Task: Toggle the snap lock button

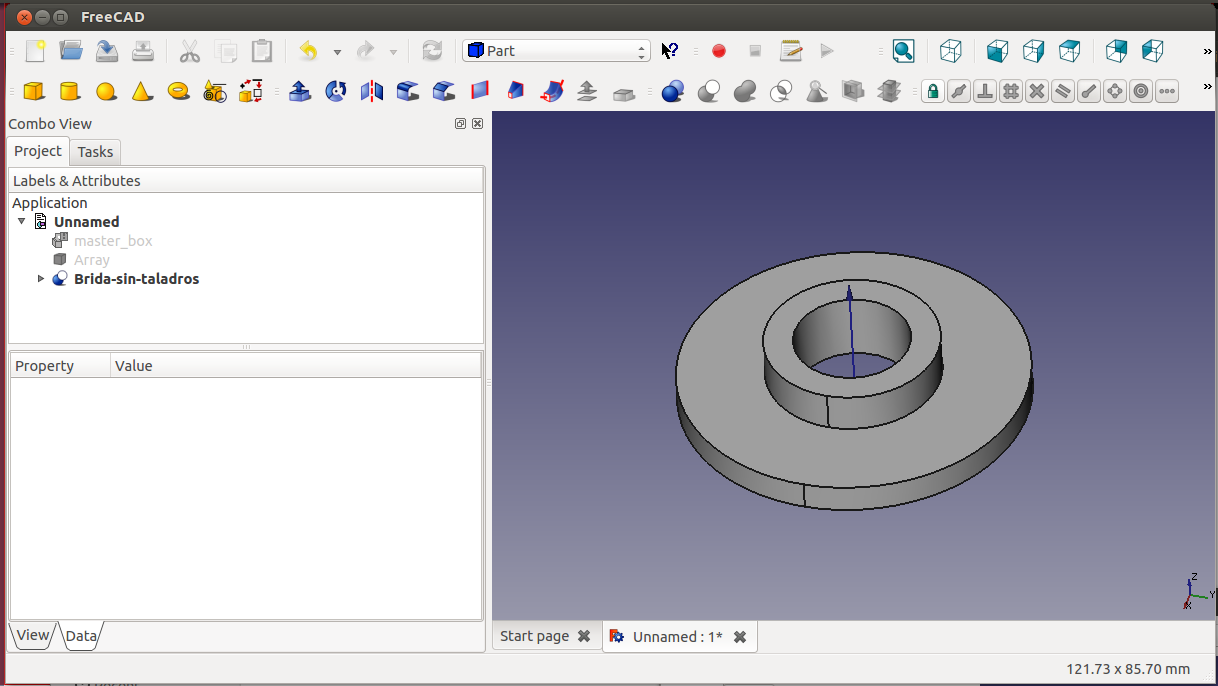Action: 932,91
